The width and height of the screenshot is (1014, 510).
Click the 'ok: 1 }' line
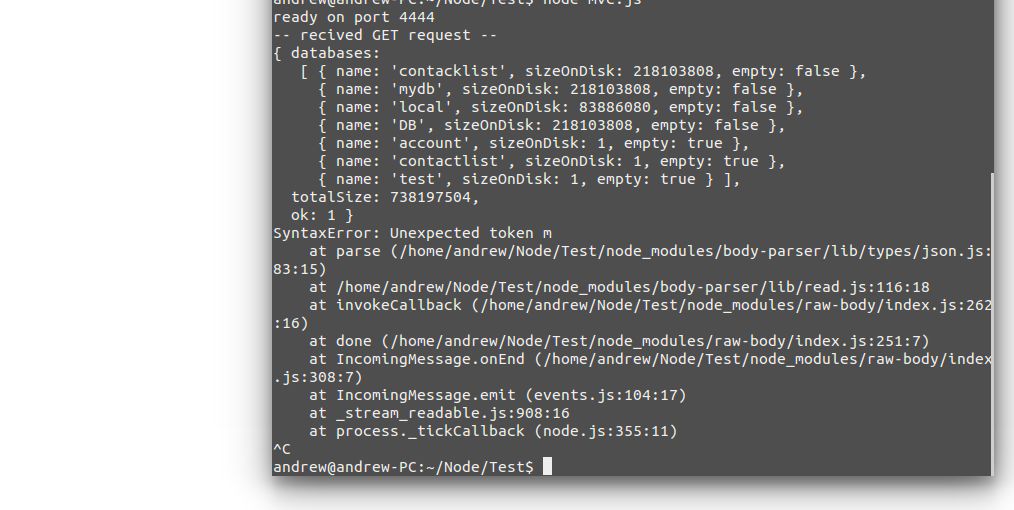(322, 215)
